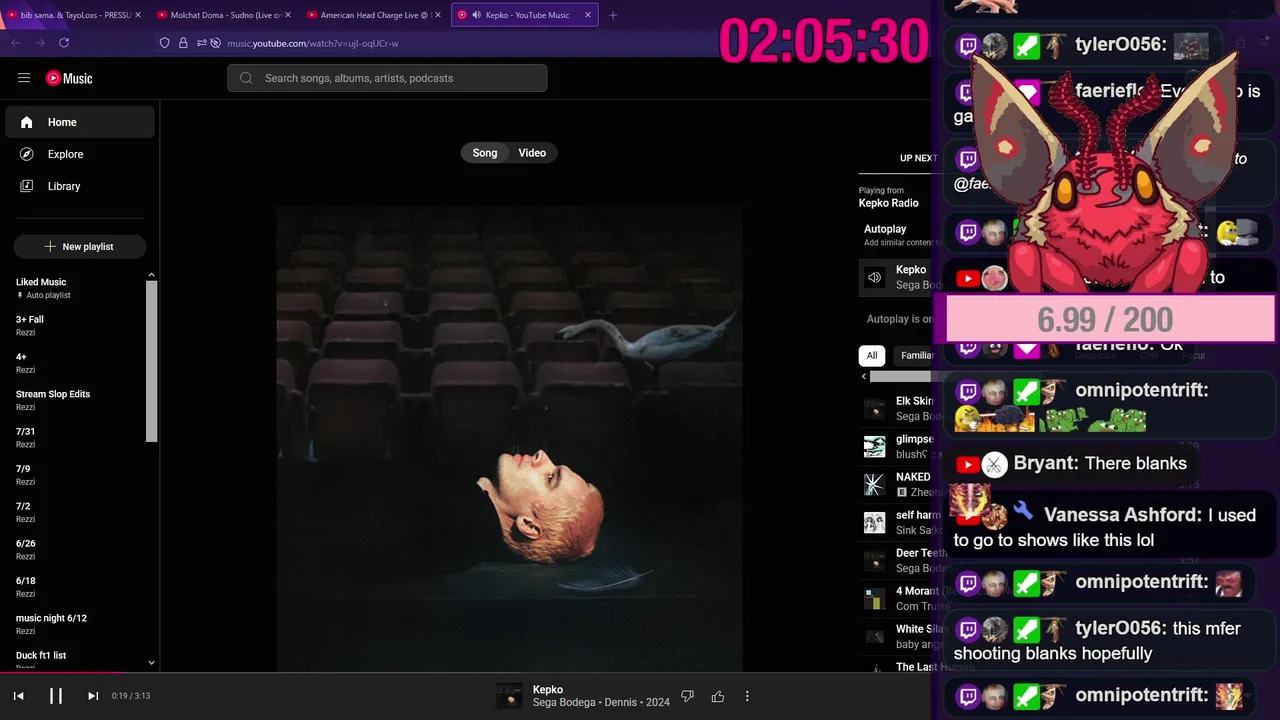This screenshot has width=1280, height=720.
Task: Select the All filter chip
Action: [x=872, y=355]
